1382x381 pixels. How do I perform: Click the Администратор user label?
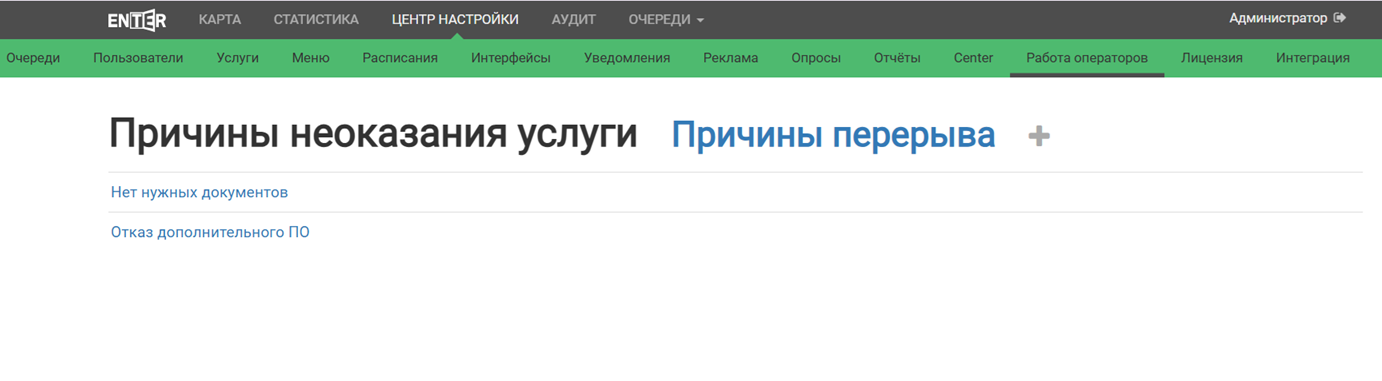coord(1278,18)
